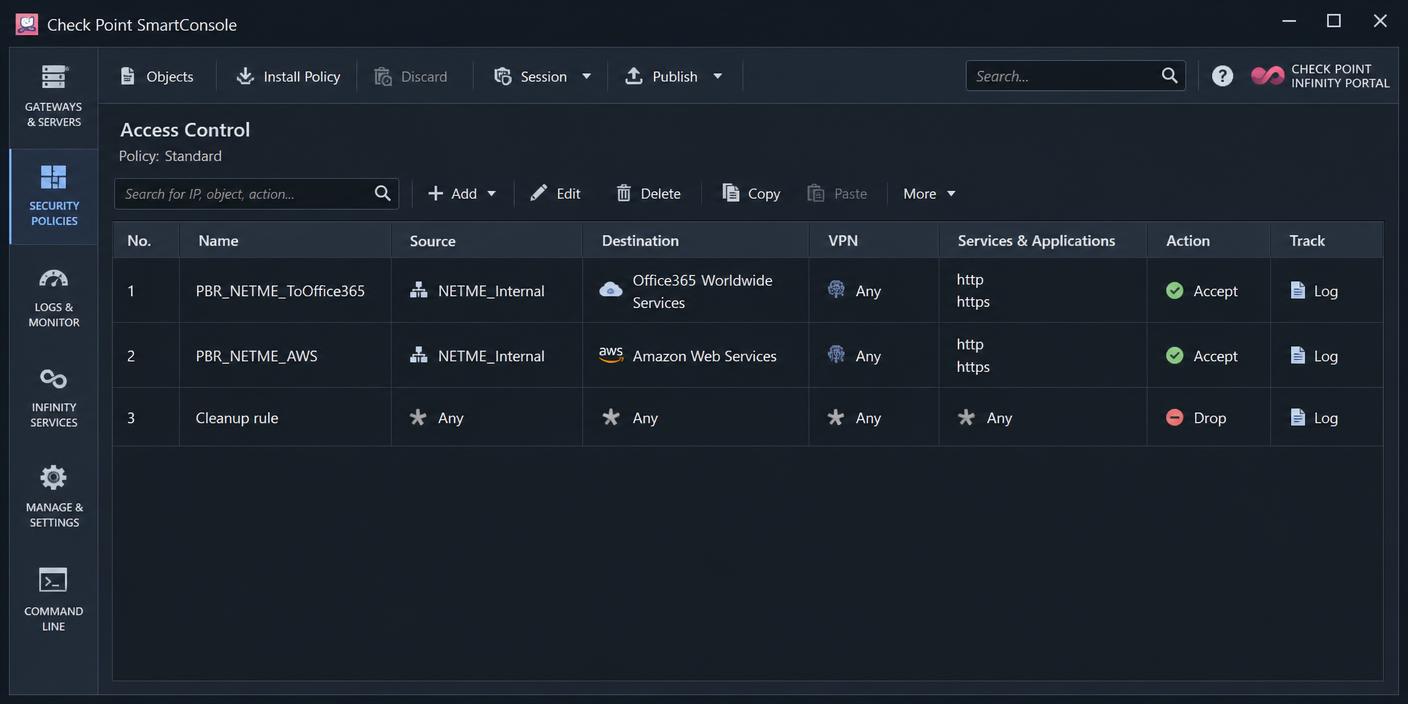Image resolution: width=1408 pixels, height=704 pixels.
Task: Copy the selected rule
Action: pos(751,193)
